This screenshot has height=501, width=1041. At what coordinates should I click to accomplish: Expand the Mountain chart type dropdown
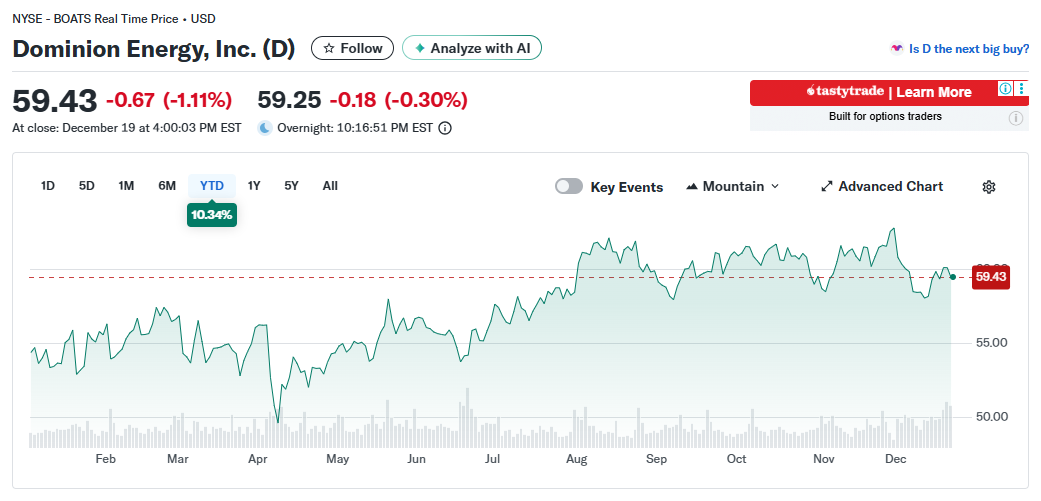(733, 186)
